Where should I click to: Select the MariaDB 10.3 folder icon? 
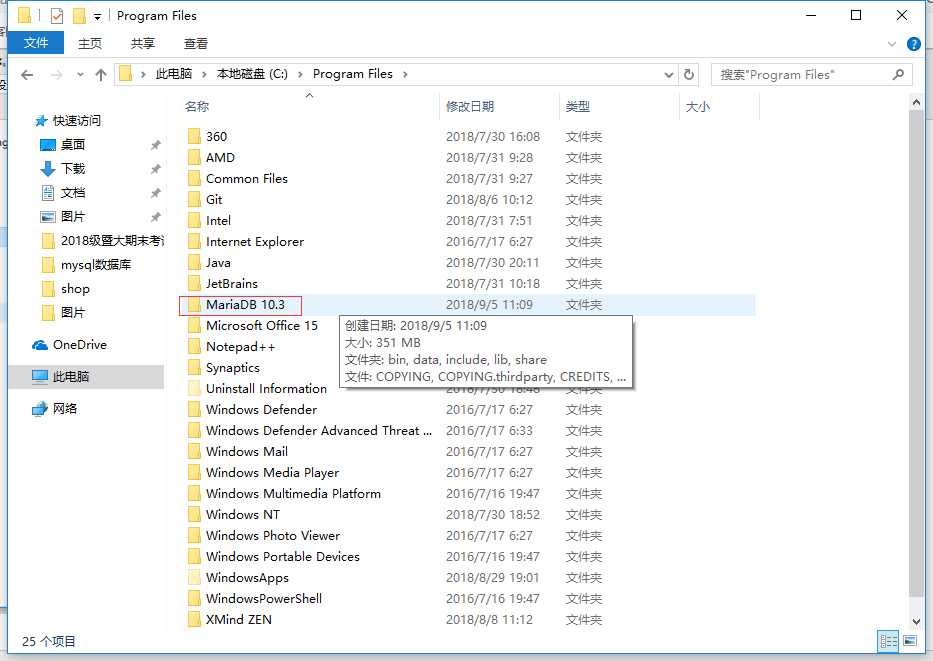(194, 305)
